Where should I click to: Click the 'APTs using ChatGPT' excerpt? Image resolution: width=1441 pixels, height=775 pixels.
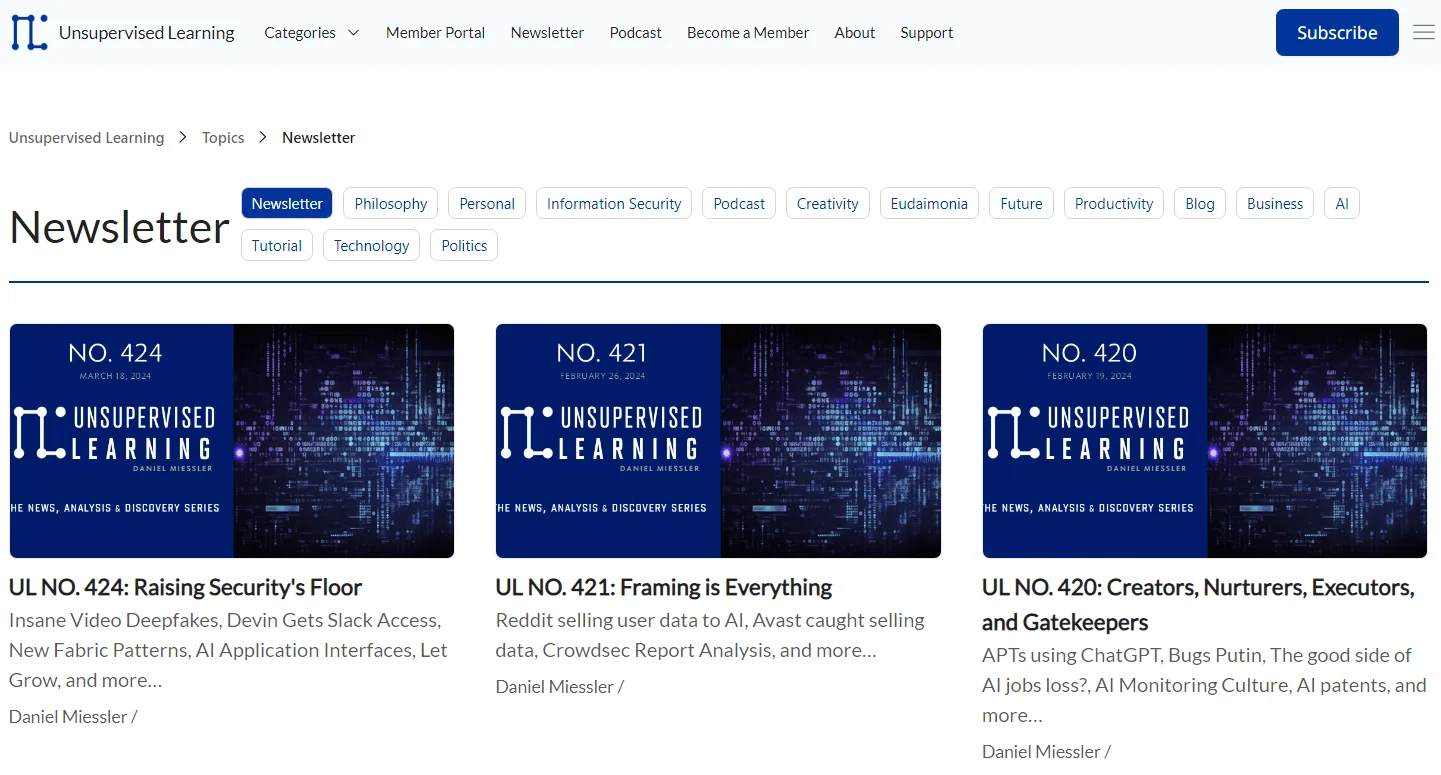(x=1204, y=685)
